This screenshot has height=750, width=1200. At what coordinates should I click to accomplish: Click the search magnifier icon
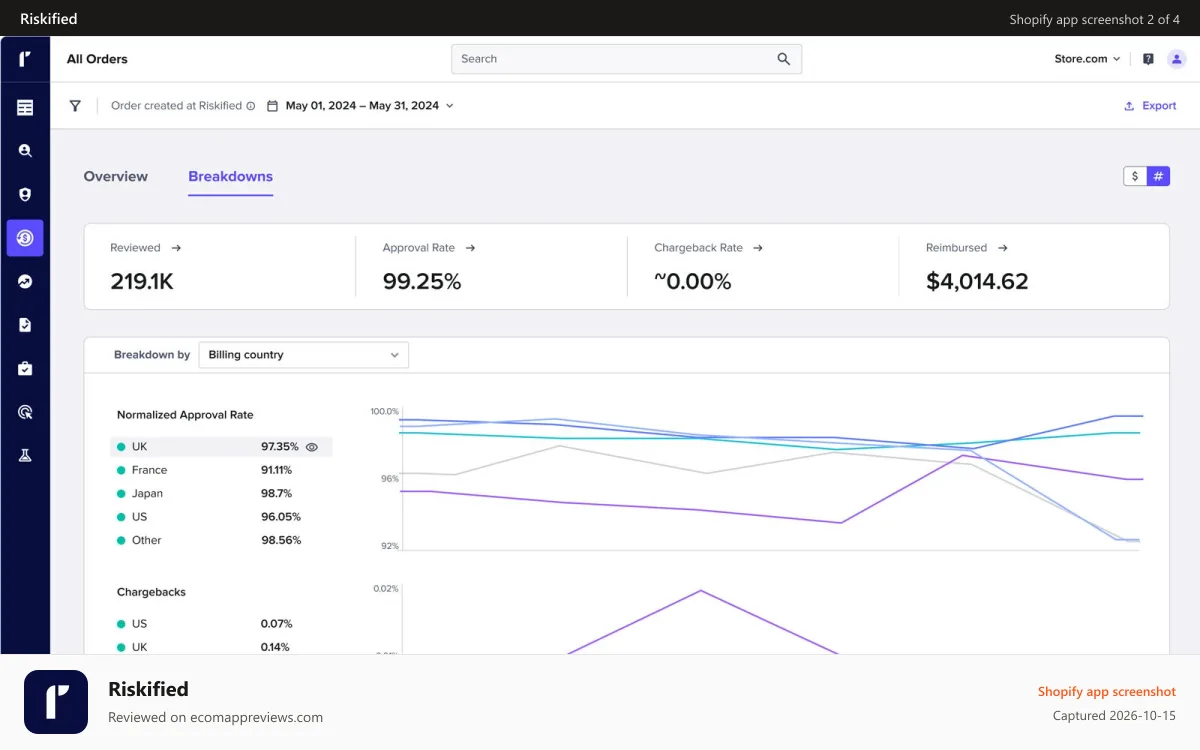coord(784,59)
